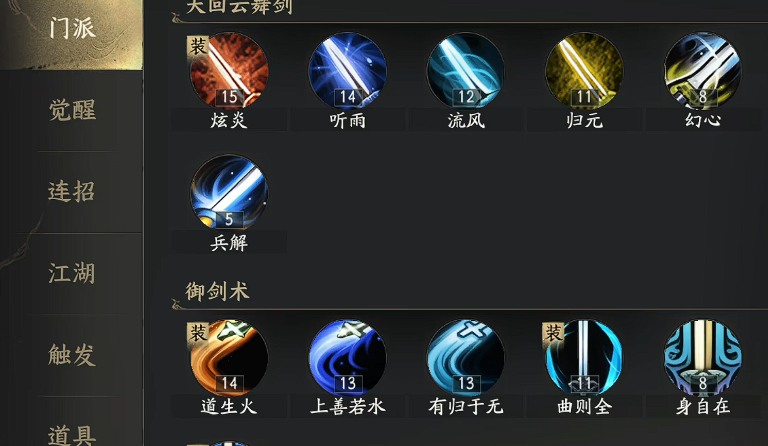
Task: Open the 门派 sidebar tab
Action: 72,28
